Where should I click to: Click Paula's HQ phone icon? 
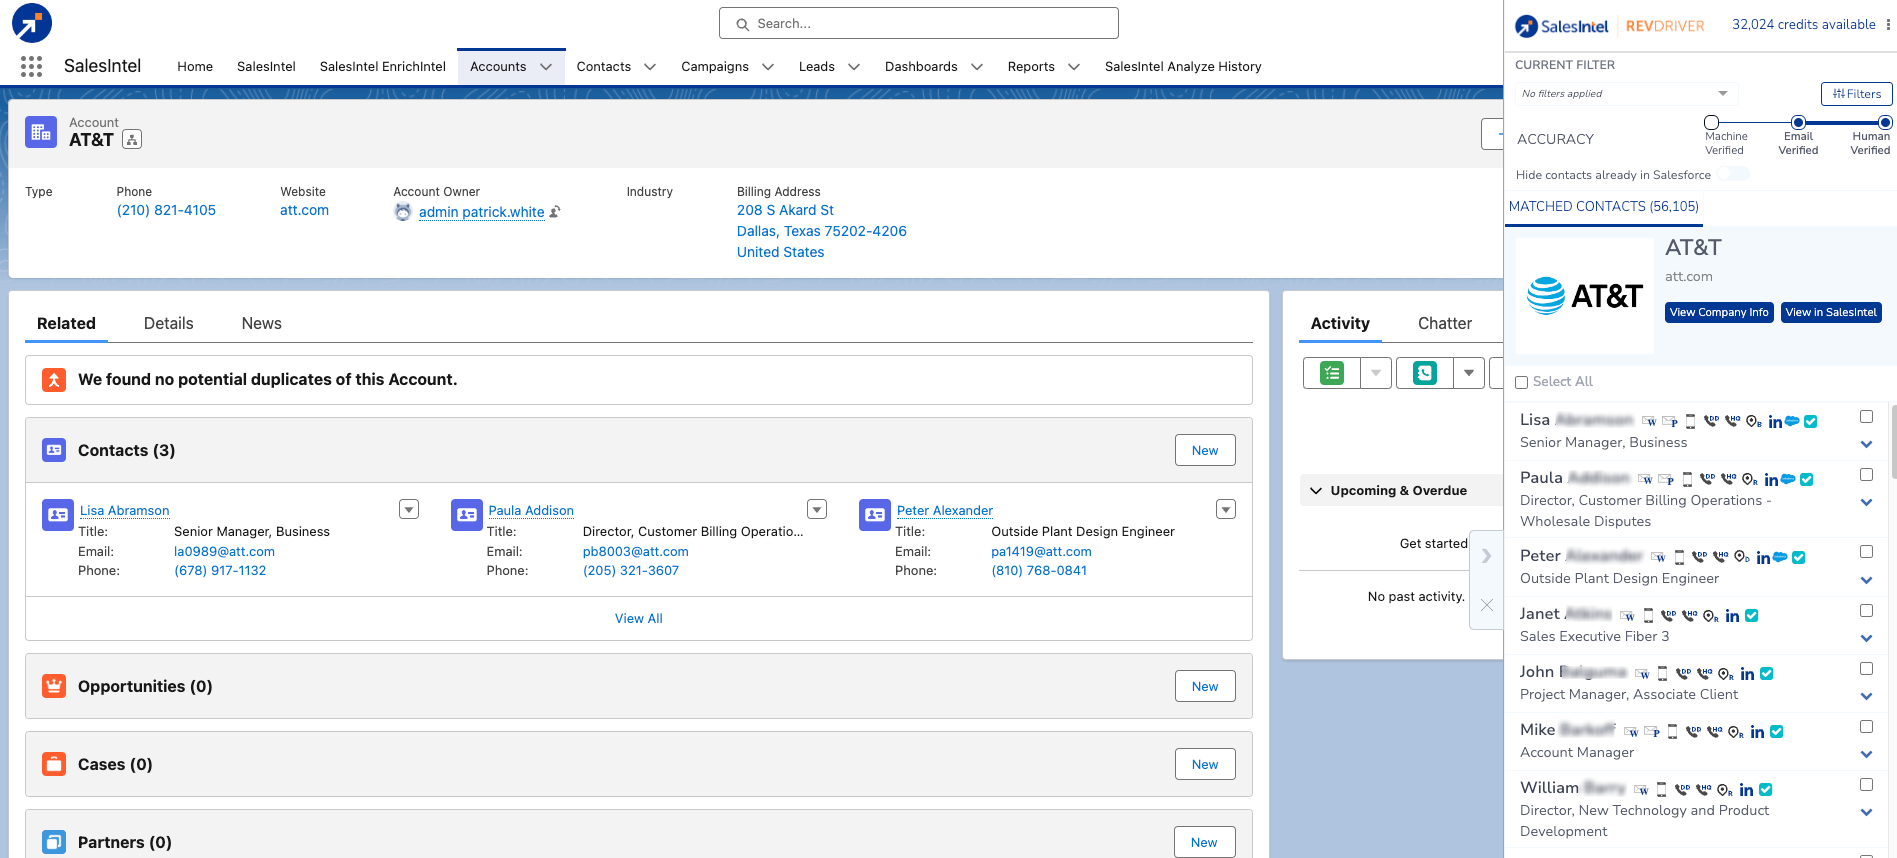[1729, 479]
